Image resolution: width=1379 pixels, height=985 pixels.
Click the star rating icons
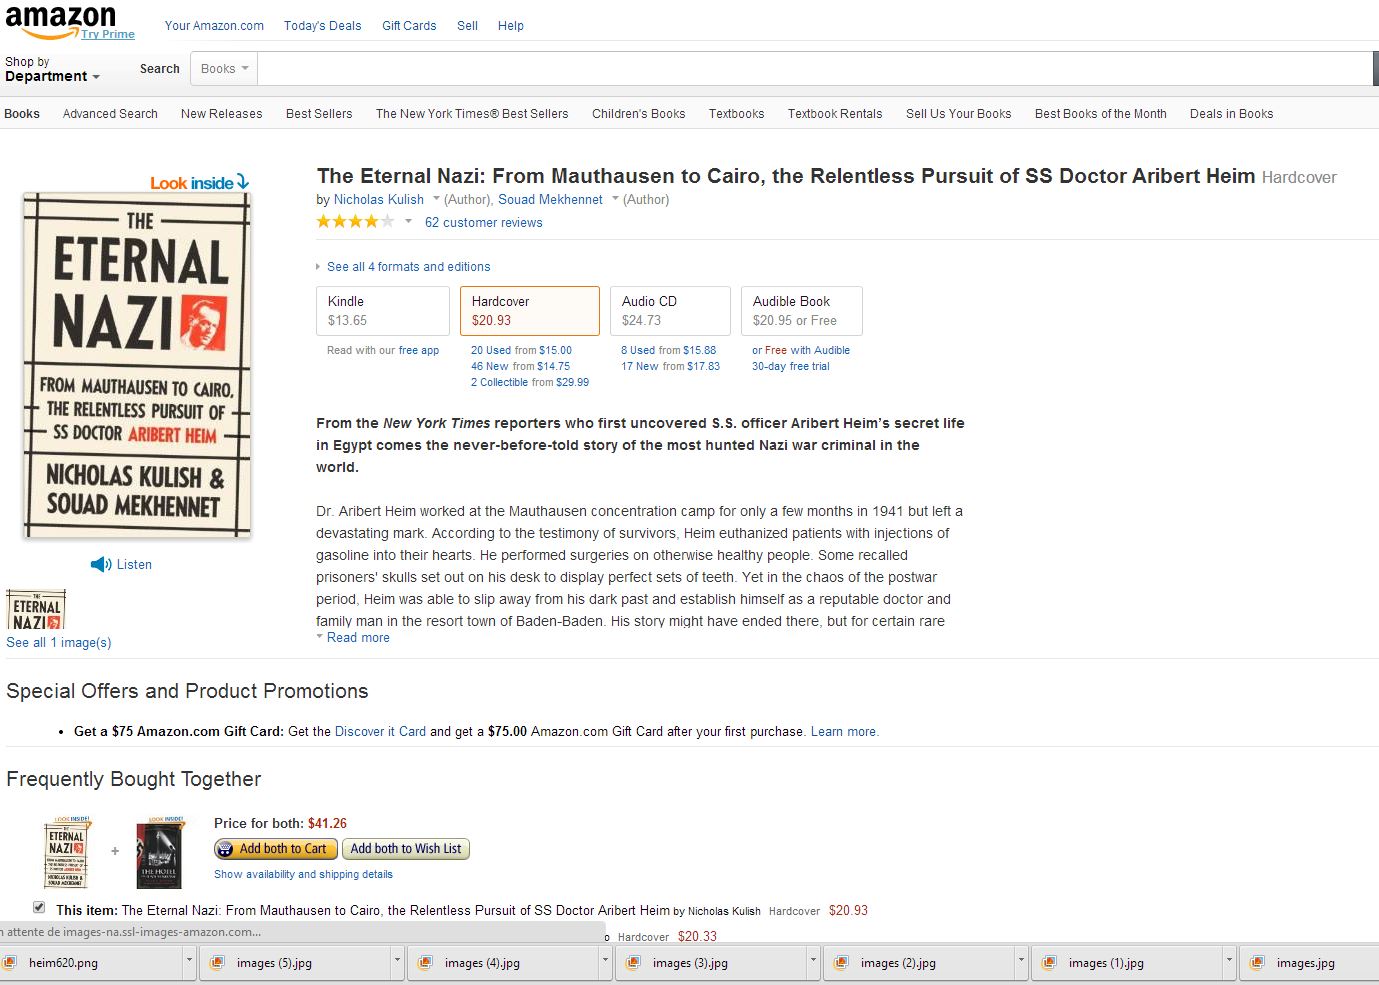(355, 222)
